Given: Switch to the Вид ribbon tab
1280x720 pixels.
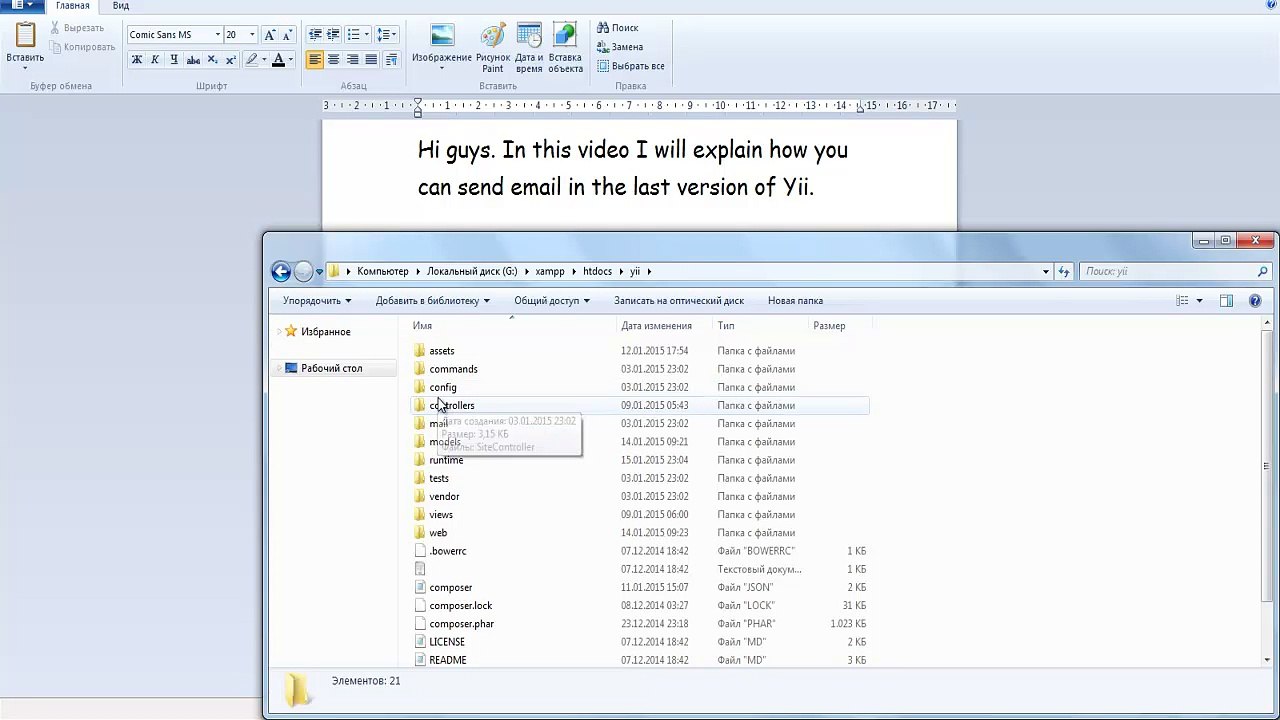Looking at the screenshot, I should 121,6.
